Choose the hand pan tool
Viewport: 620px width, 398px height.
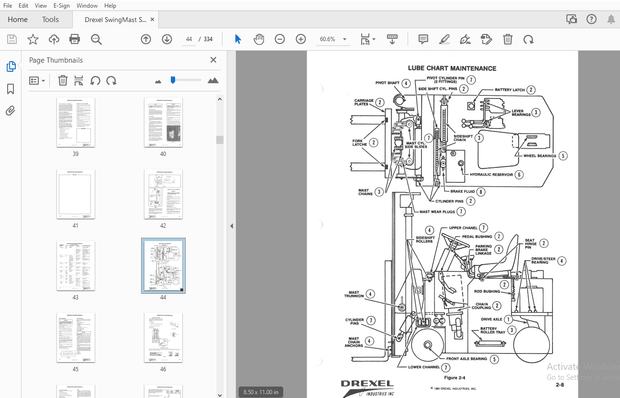click(x=259, y=39)
